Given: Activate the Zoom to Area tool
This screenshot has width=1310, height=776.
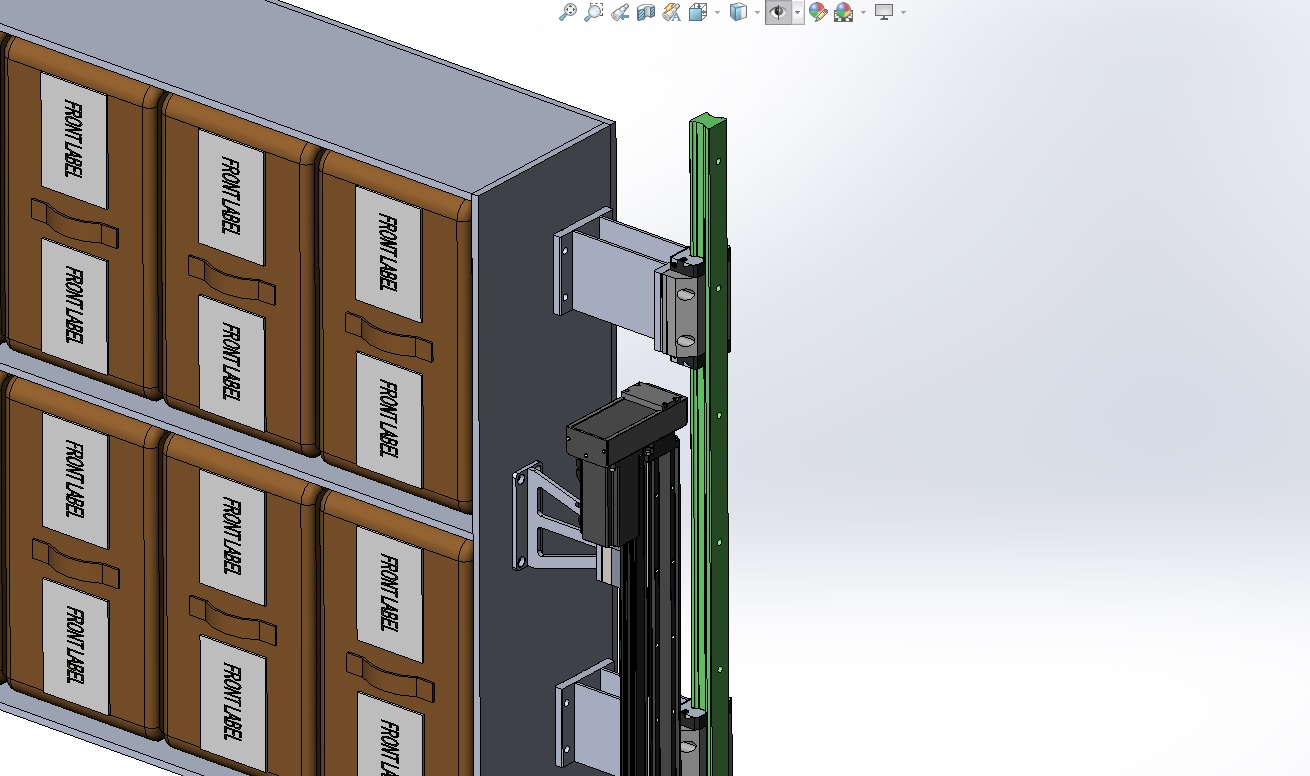Looking at the screenshot, I should coord(594,12).
